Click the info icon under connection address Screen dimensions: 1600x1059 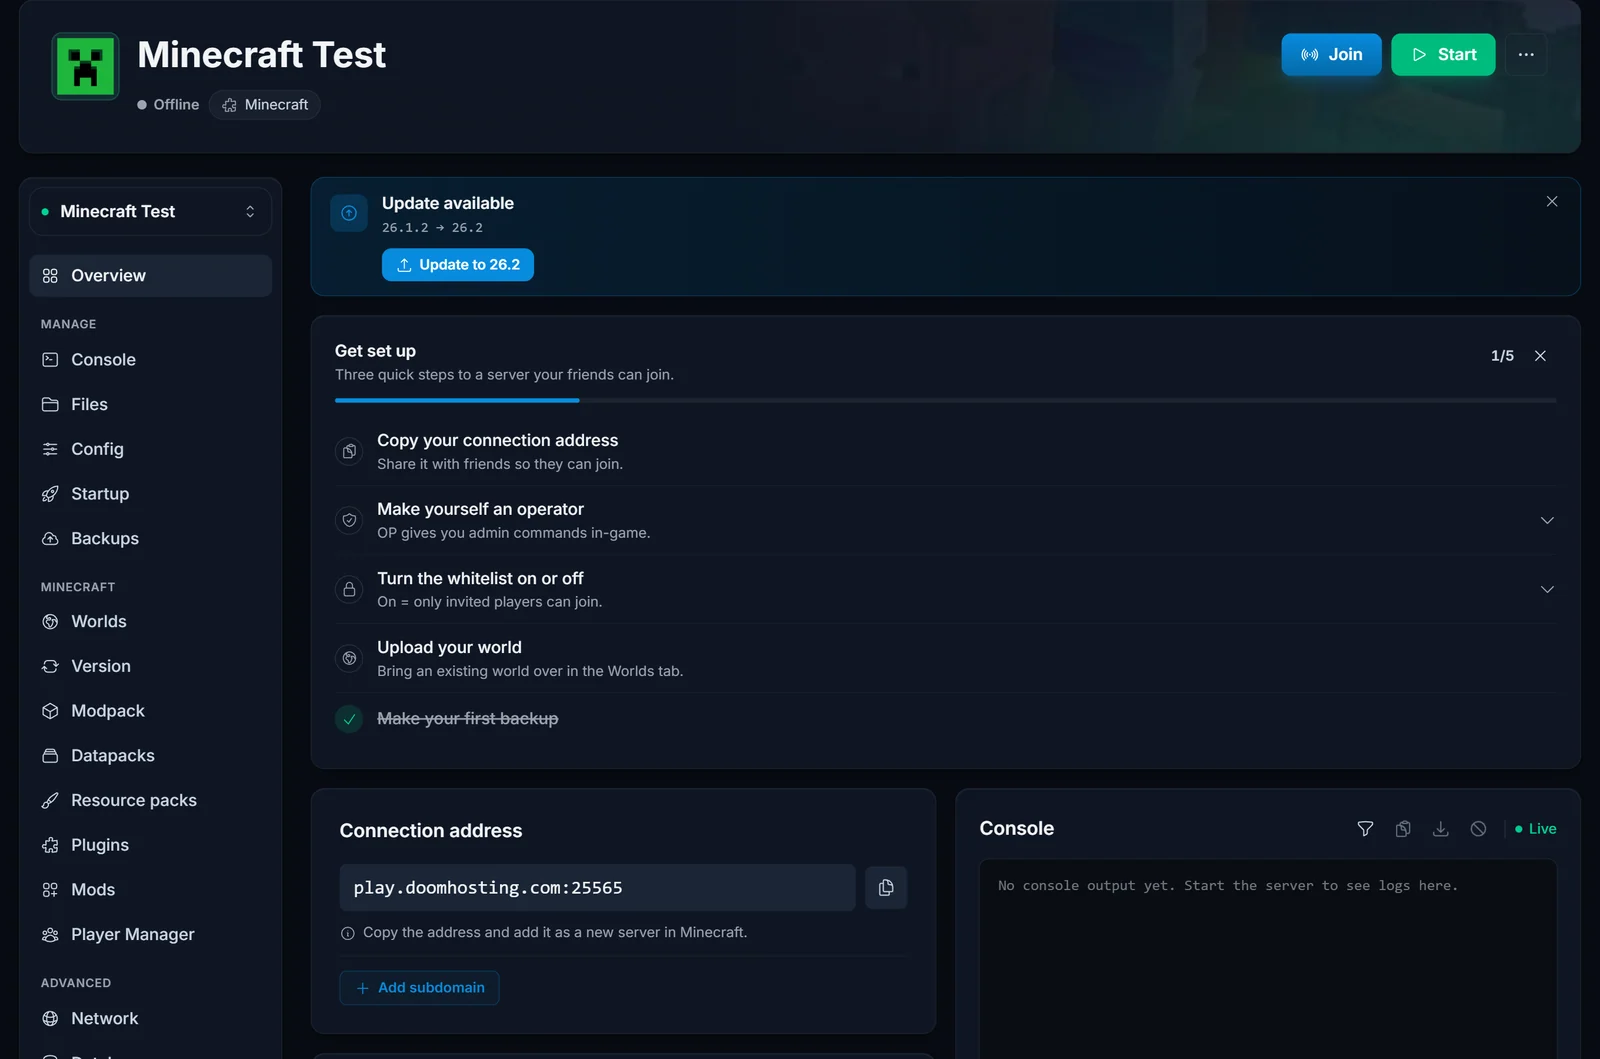[348, 933]
